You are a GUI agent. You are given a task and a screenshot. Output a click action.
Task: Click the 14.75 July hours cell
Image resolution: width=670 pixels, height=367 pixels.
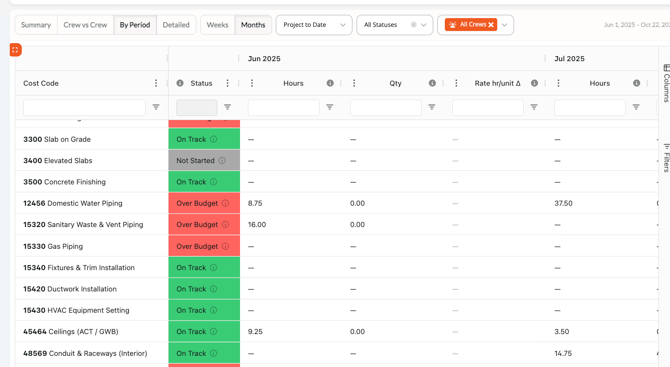tap(563, 353)
